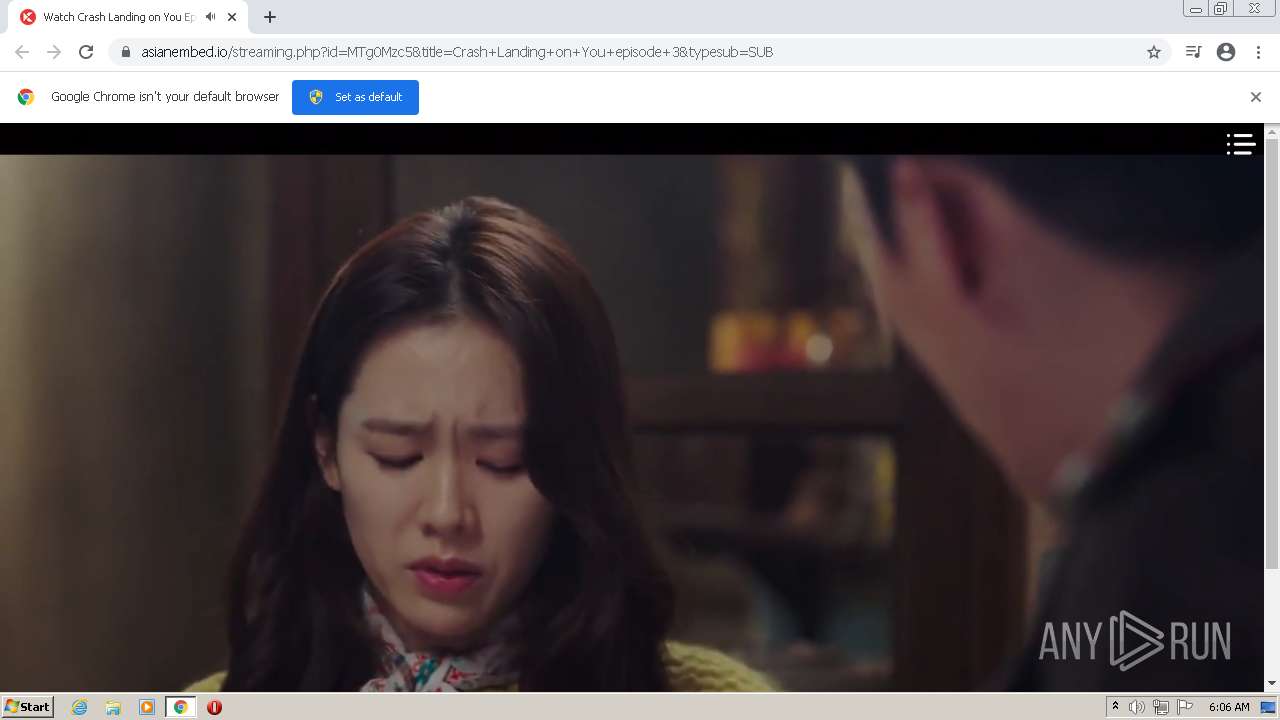Open File Explorer from taskbar

coord(113,707)
